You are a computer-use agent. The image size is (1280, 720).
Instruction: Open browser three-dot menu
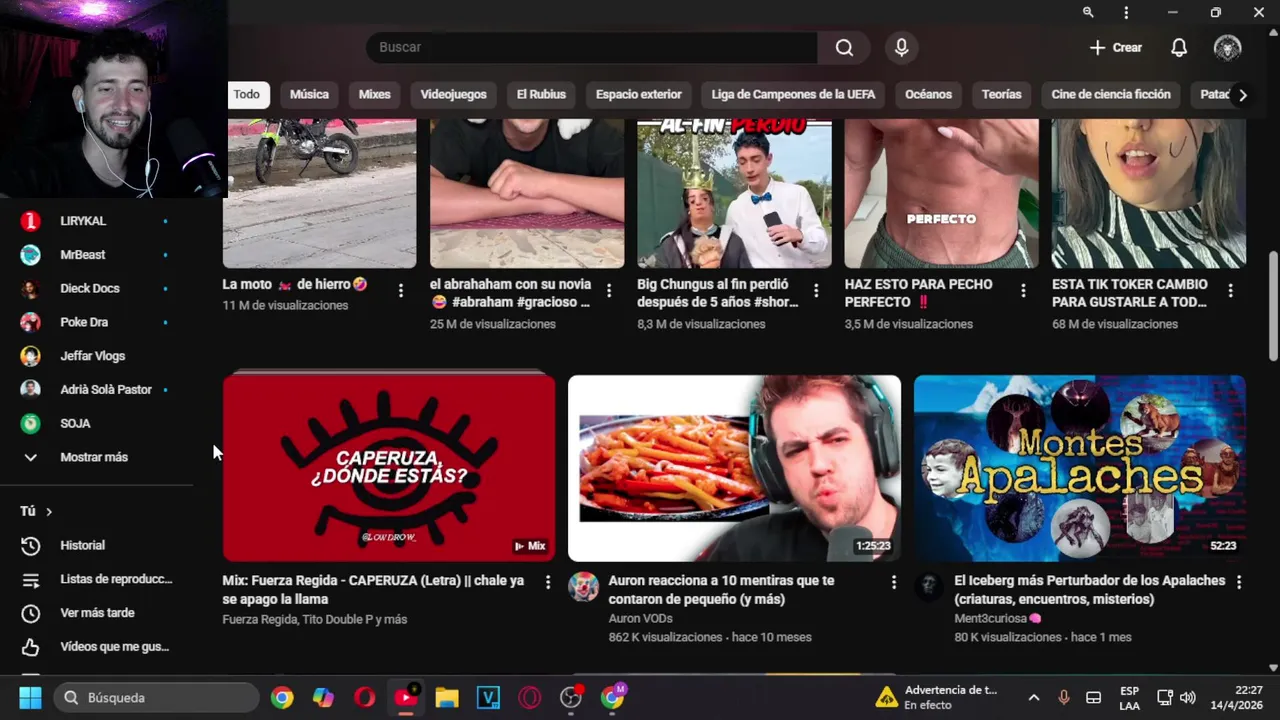coord(1126,12)
